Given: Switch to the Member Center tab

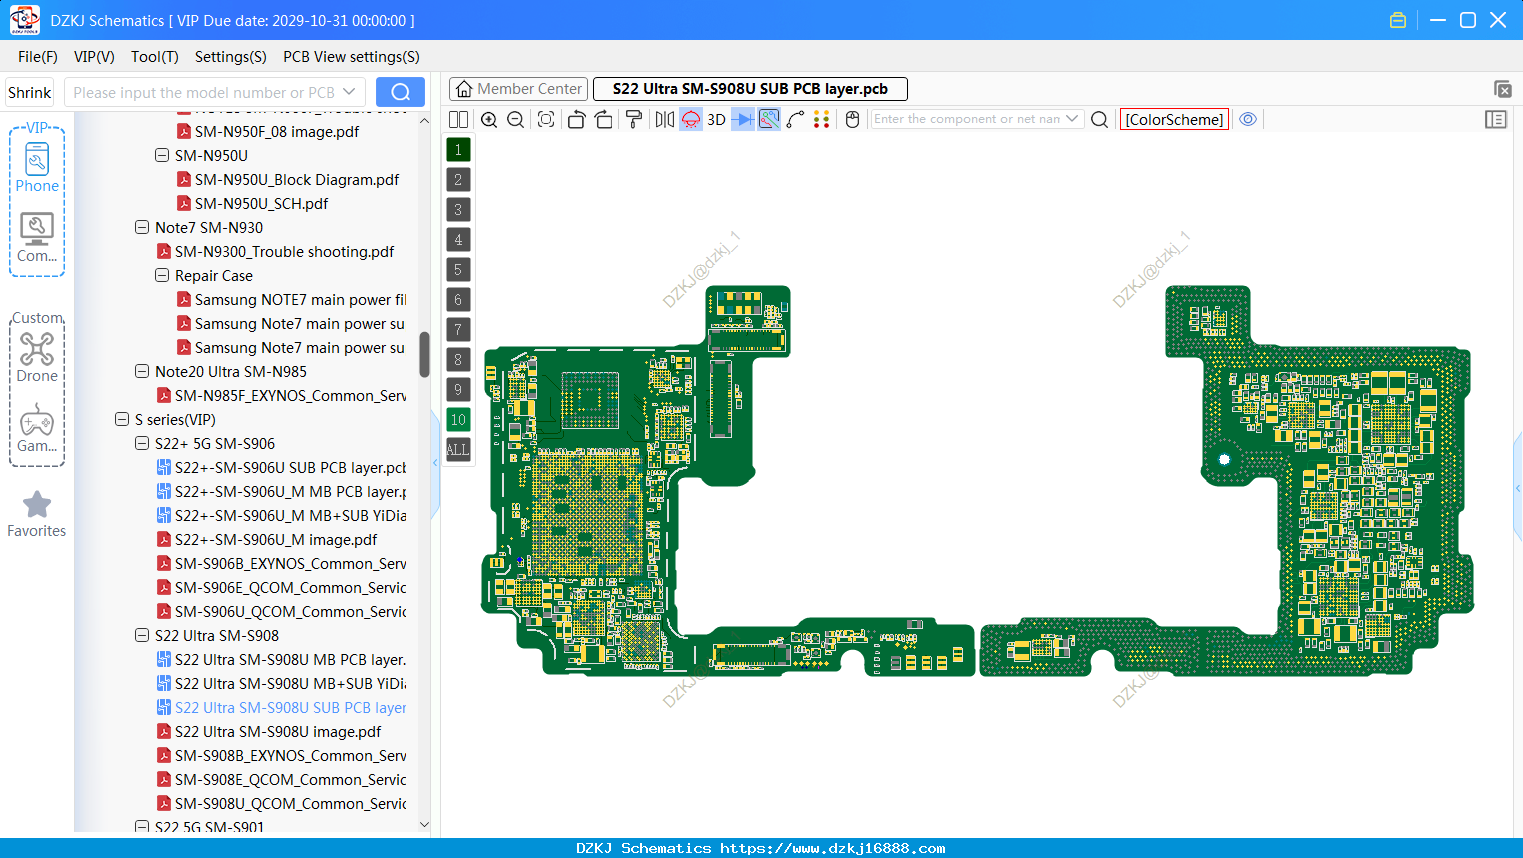Looking at the screenshot, I should click(x=519, y=89).
